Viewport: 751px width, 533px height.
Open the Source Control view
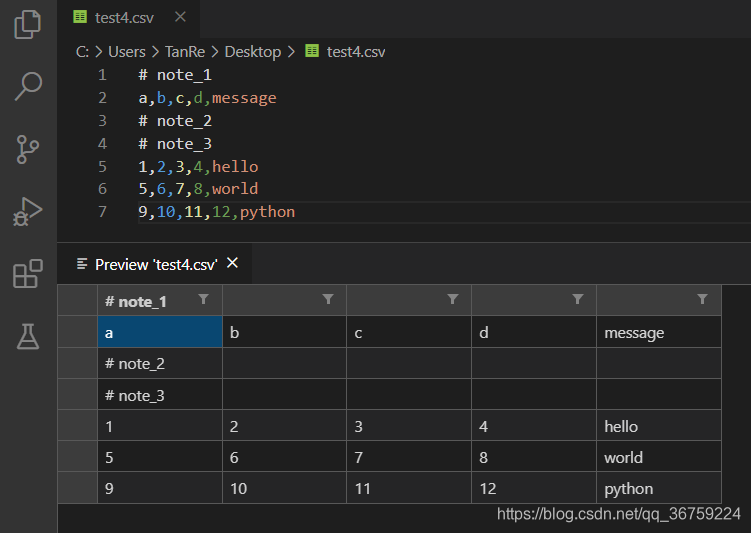point(28,149)
